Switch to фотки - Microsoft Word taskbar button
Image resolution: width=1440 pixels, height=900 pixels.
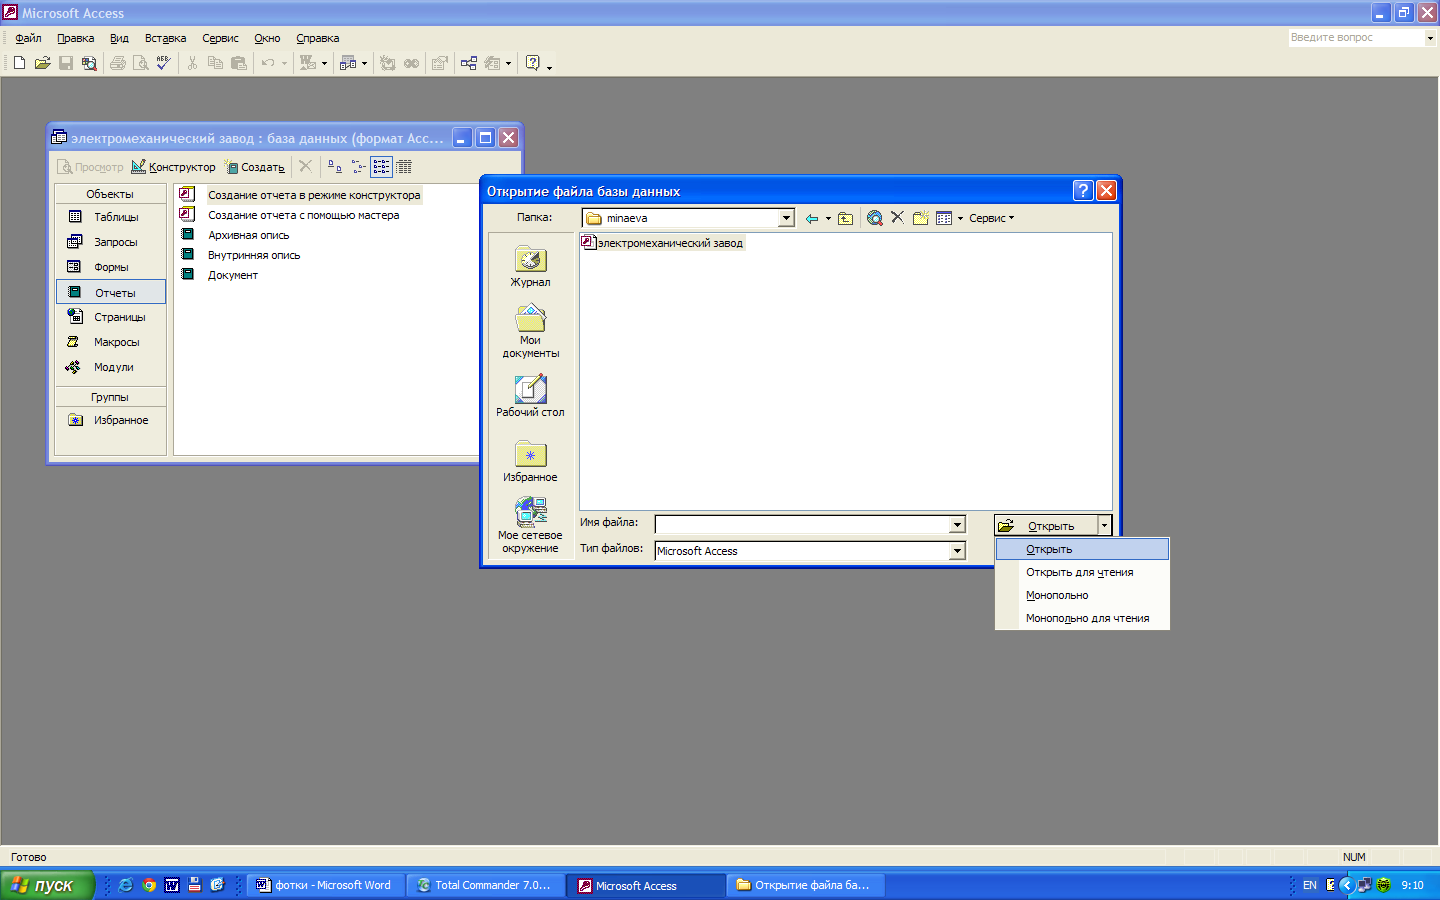325,885
